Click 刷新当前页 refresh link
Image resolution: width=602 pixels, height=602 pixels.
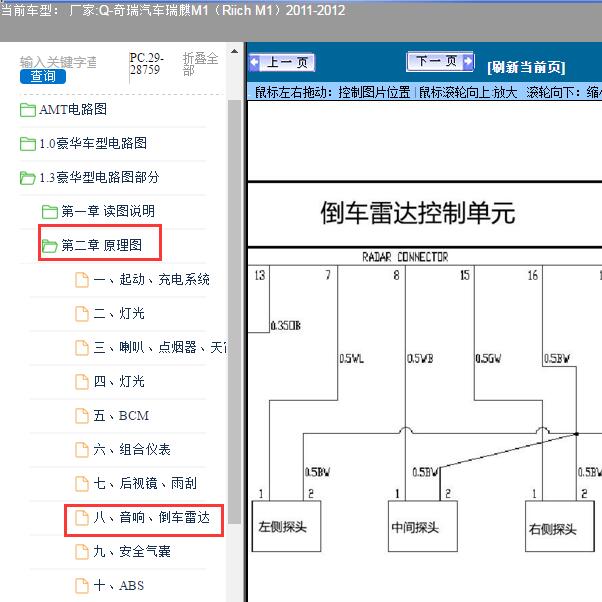[526, 68]
